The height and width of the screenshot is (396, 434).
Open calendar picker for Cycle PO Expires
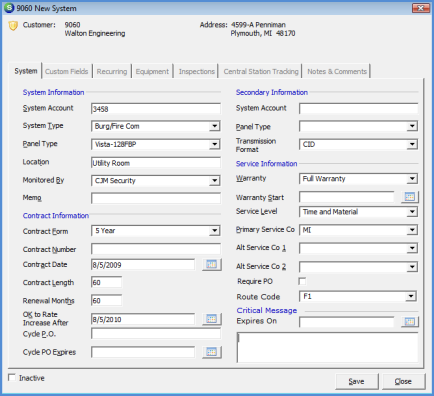tap(212, 352)
